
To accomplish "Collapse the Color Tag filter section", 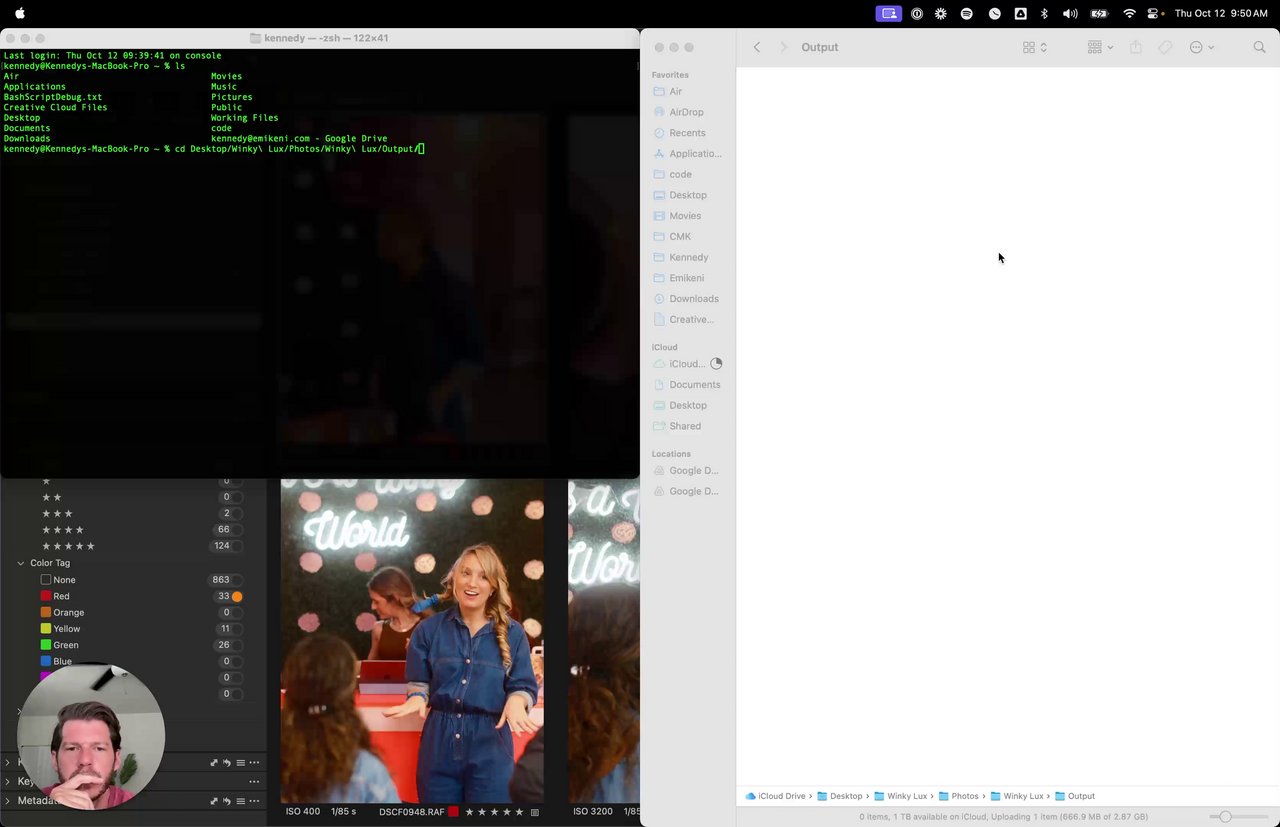I will tap(21, 563).
